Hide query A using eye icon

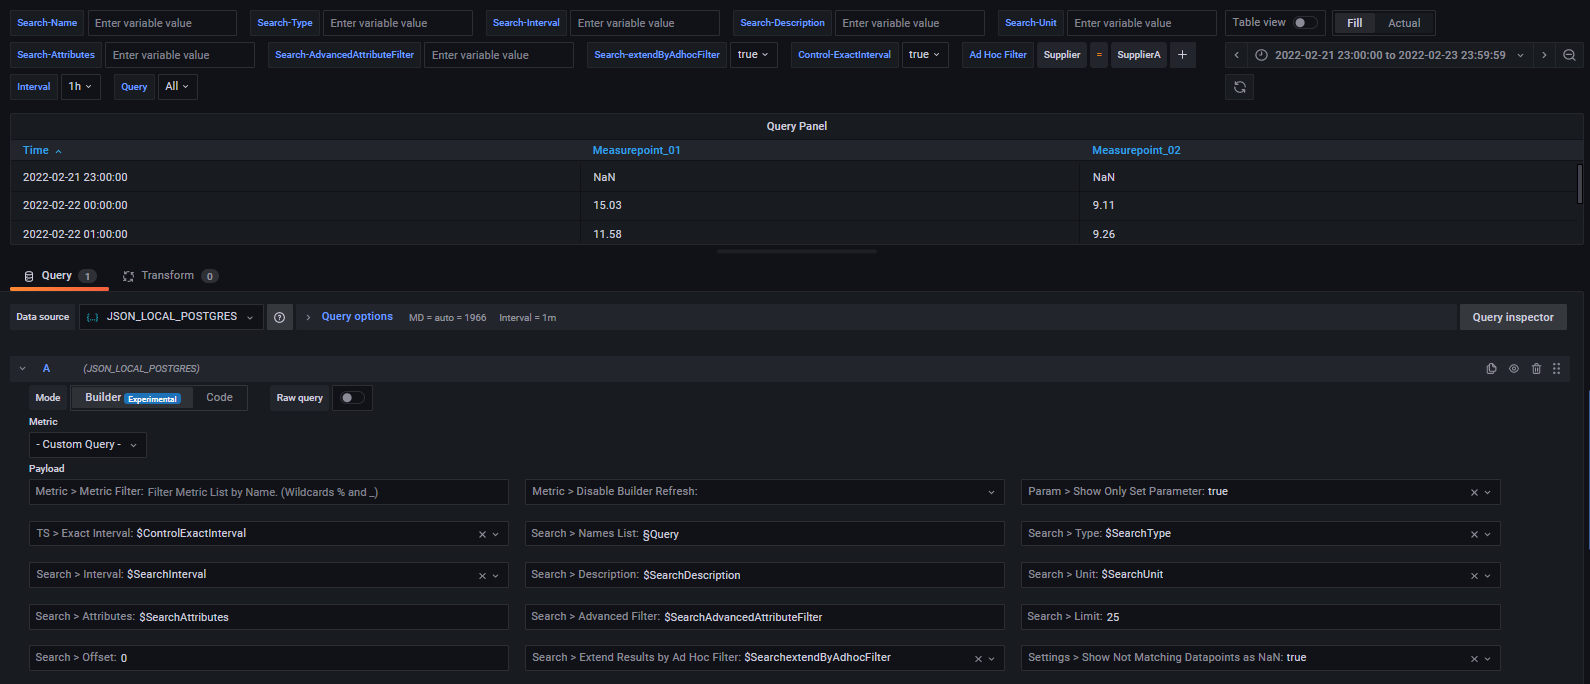click(1514, 369)
